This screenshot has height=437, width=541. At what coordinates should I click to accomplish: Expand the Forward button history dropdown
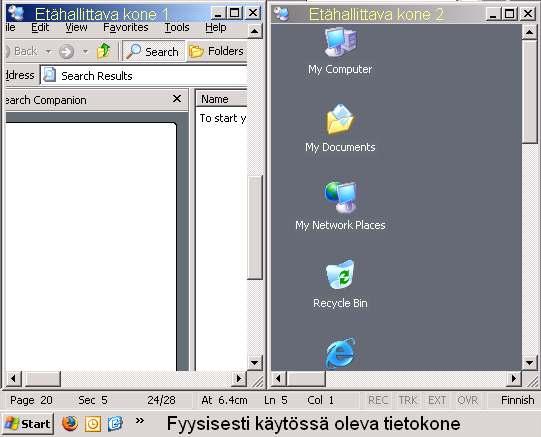[x=85, y=52]
